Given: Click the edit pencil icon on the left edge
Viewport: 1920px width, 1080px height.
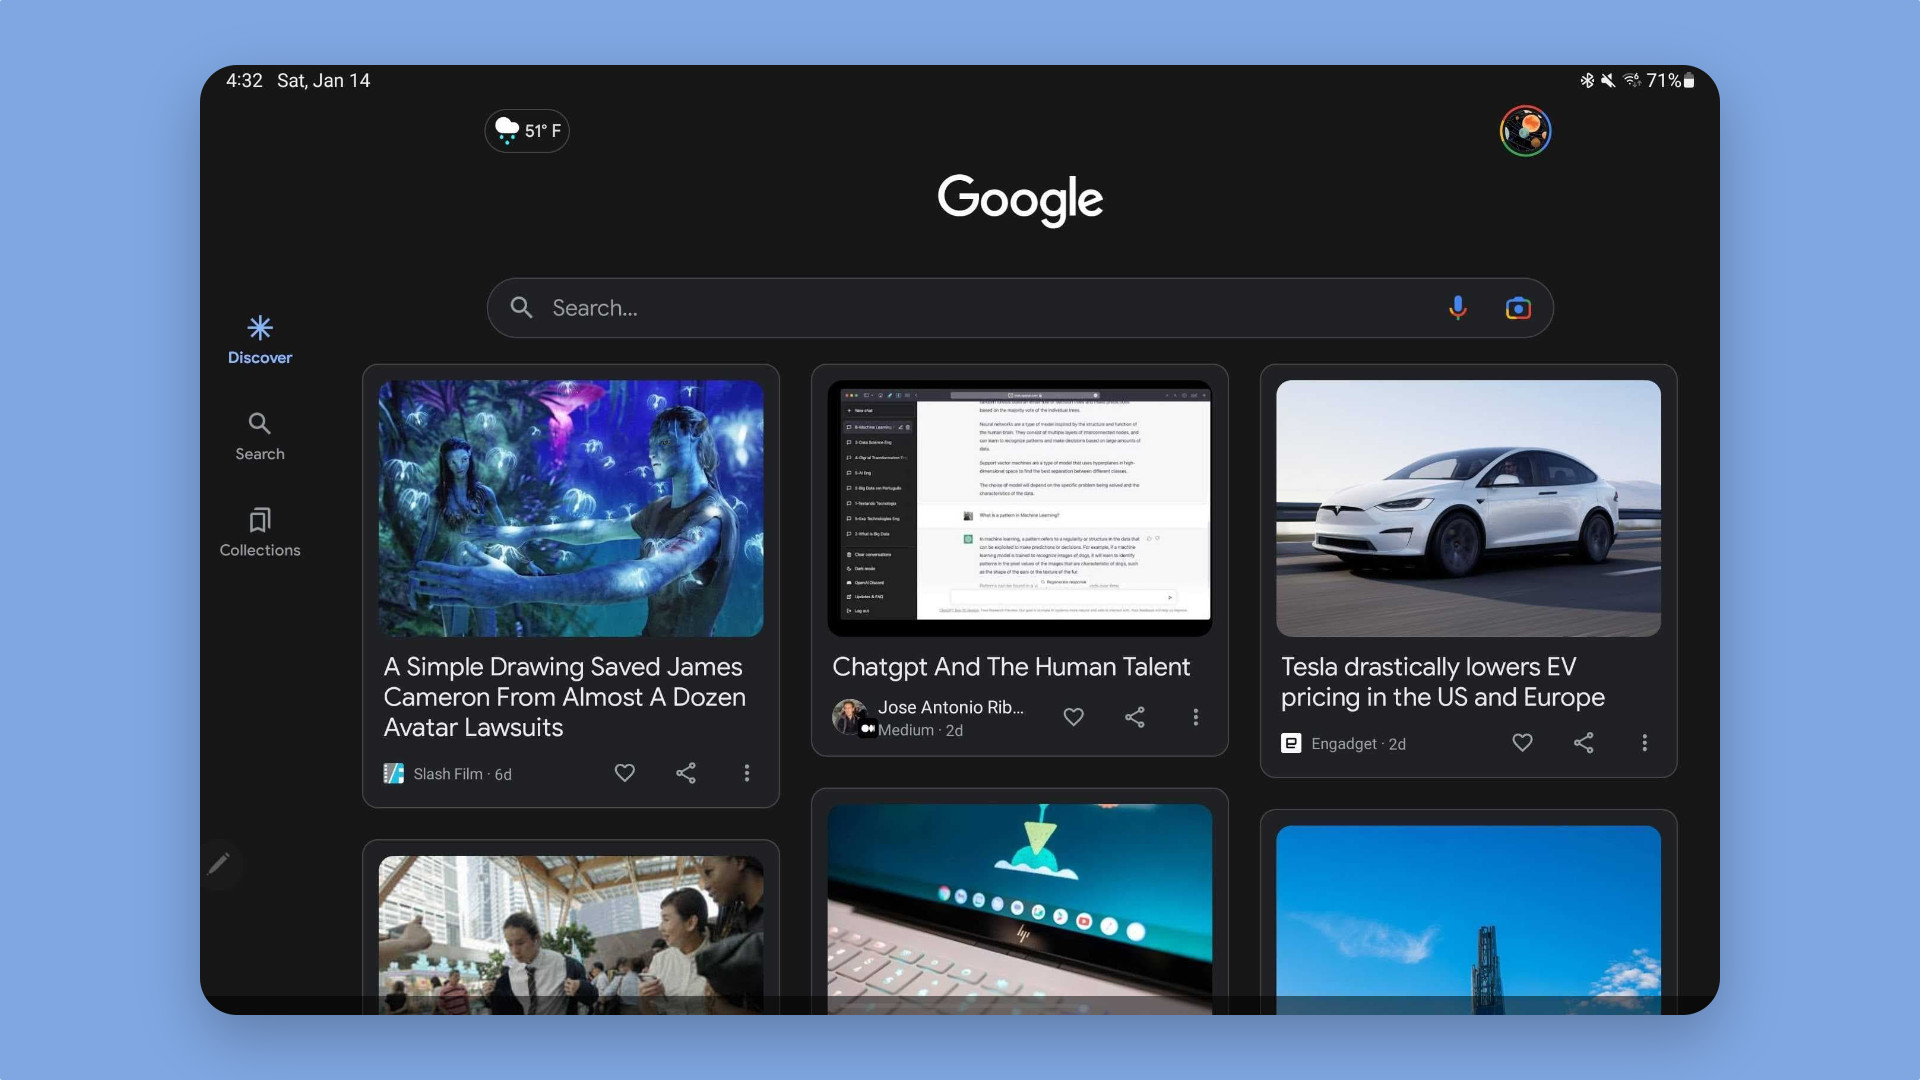Looking at the screenshot, I should click(219, 863).
